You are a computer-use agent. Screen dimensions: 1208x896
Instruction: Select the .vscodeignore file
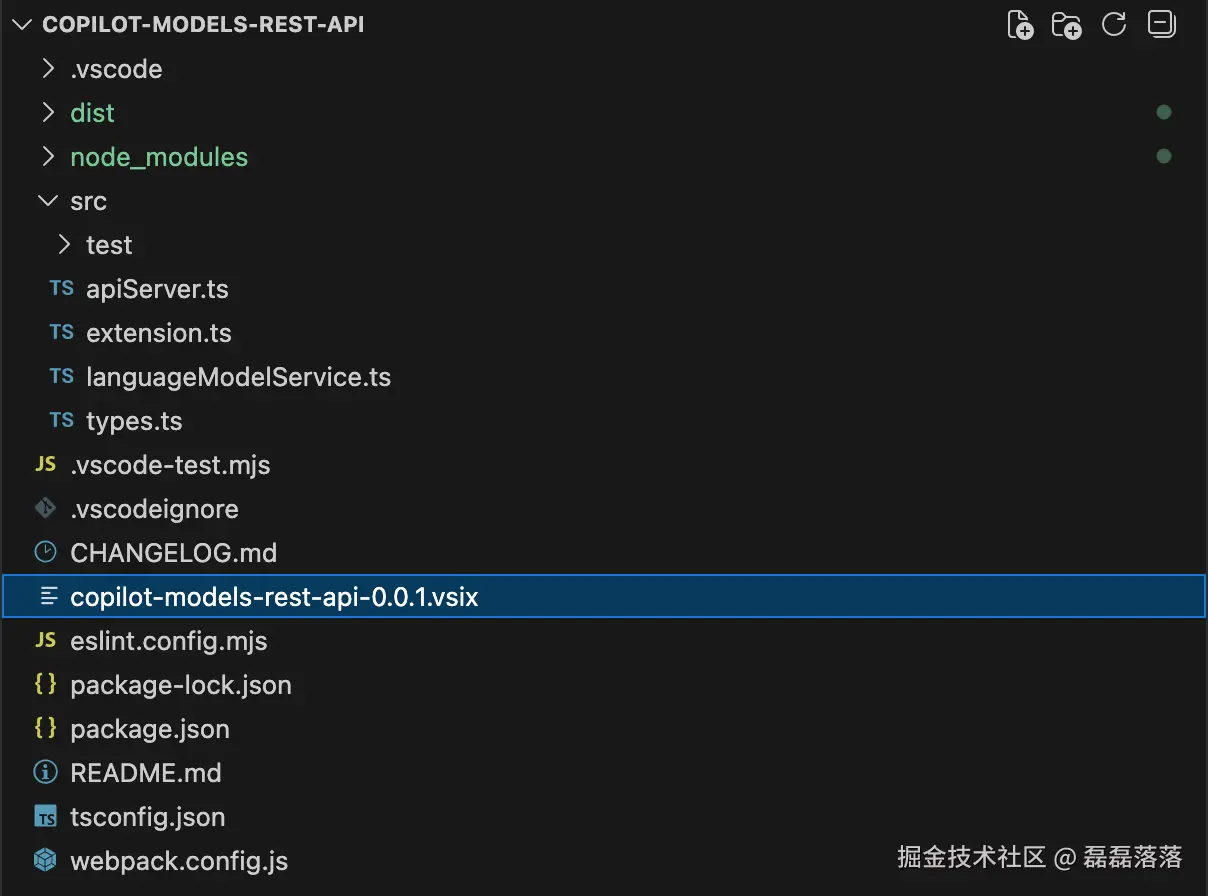click(x=154, y=508)
